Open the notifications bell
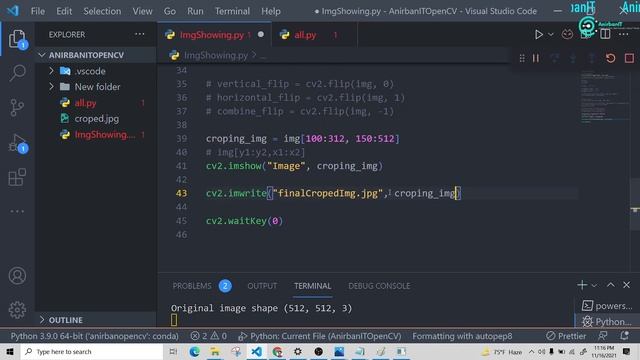640x360 pixels. pyautogui.click(x=624, y=336)
